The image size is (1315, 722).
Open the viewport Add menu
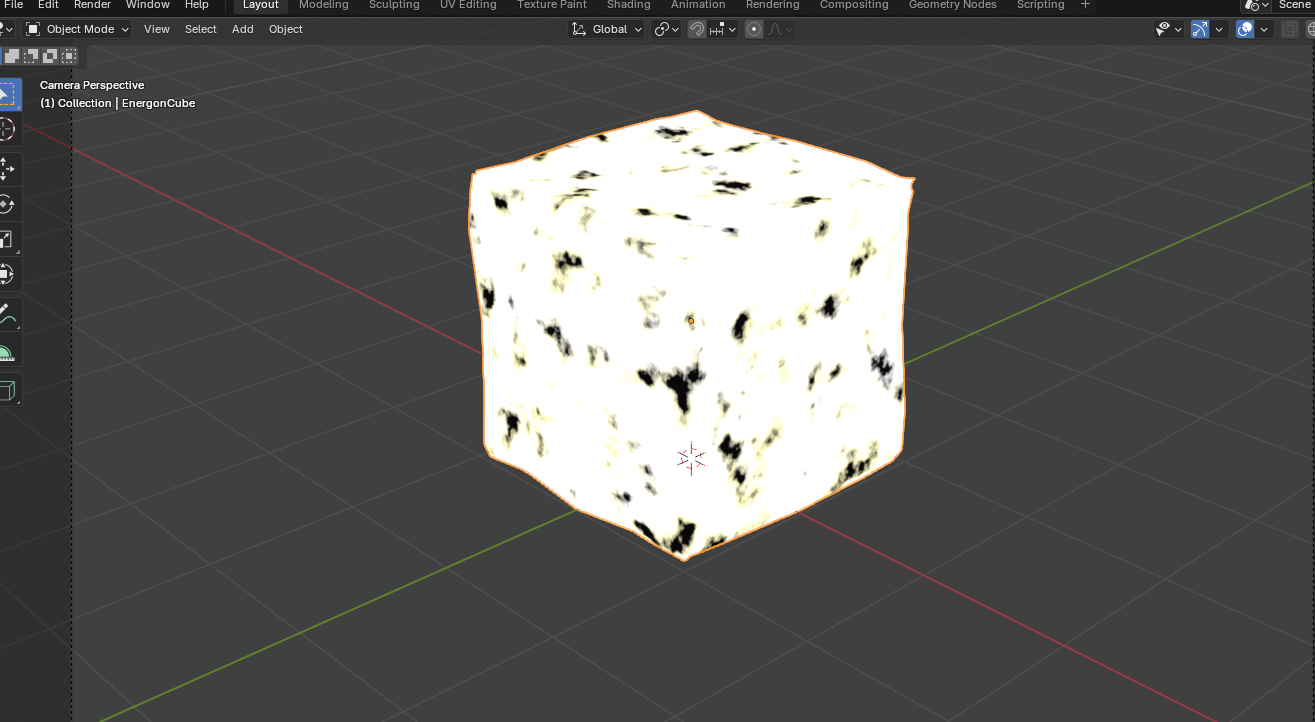[x=243, y=29]
